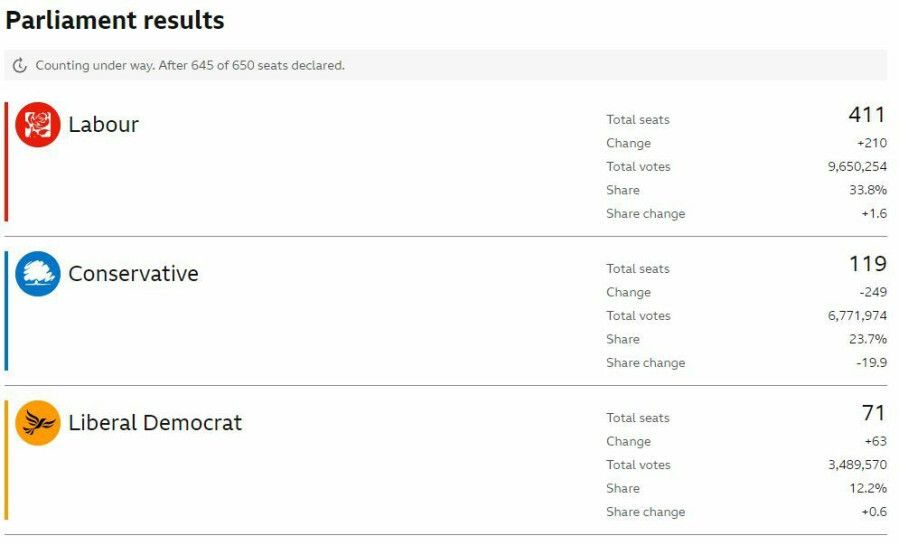Open the Conservative party name link
The width and height of the screenshot is (899, 545).
tap(133, 274)
